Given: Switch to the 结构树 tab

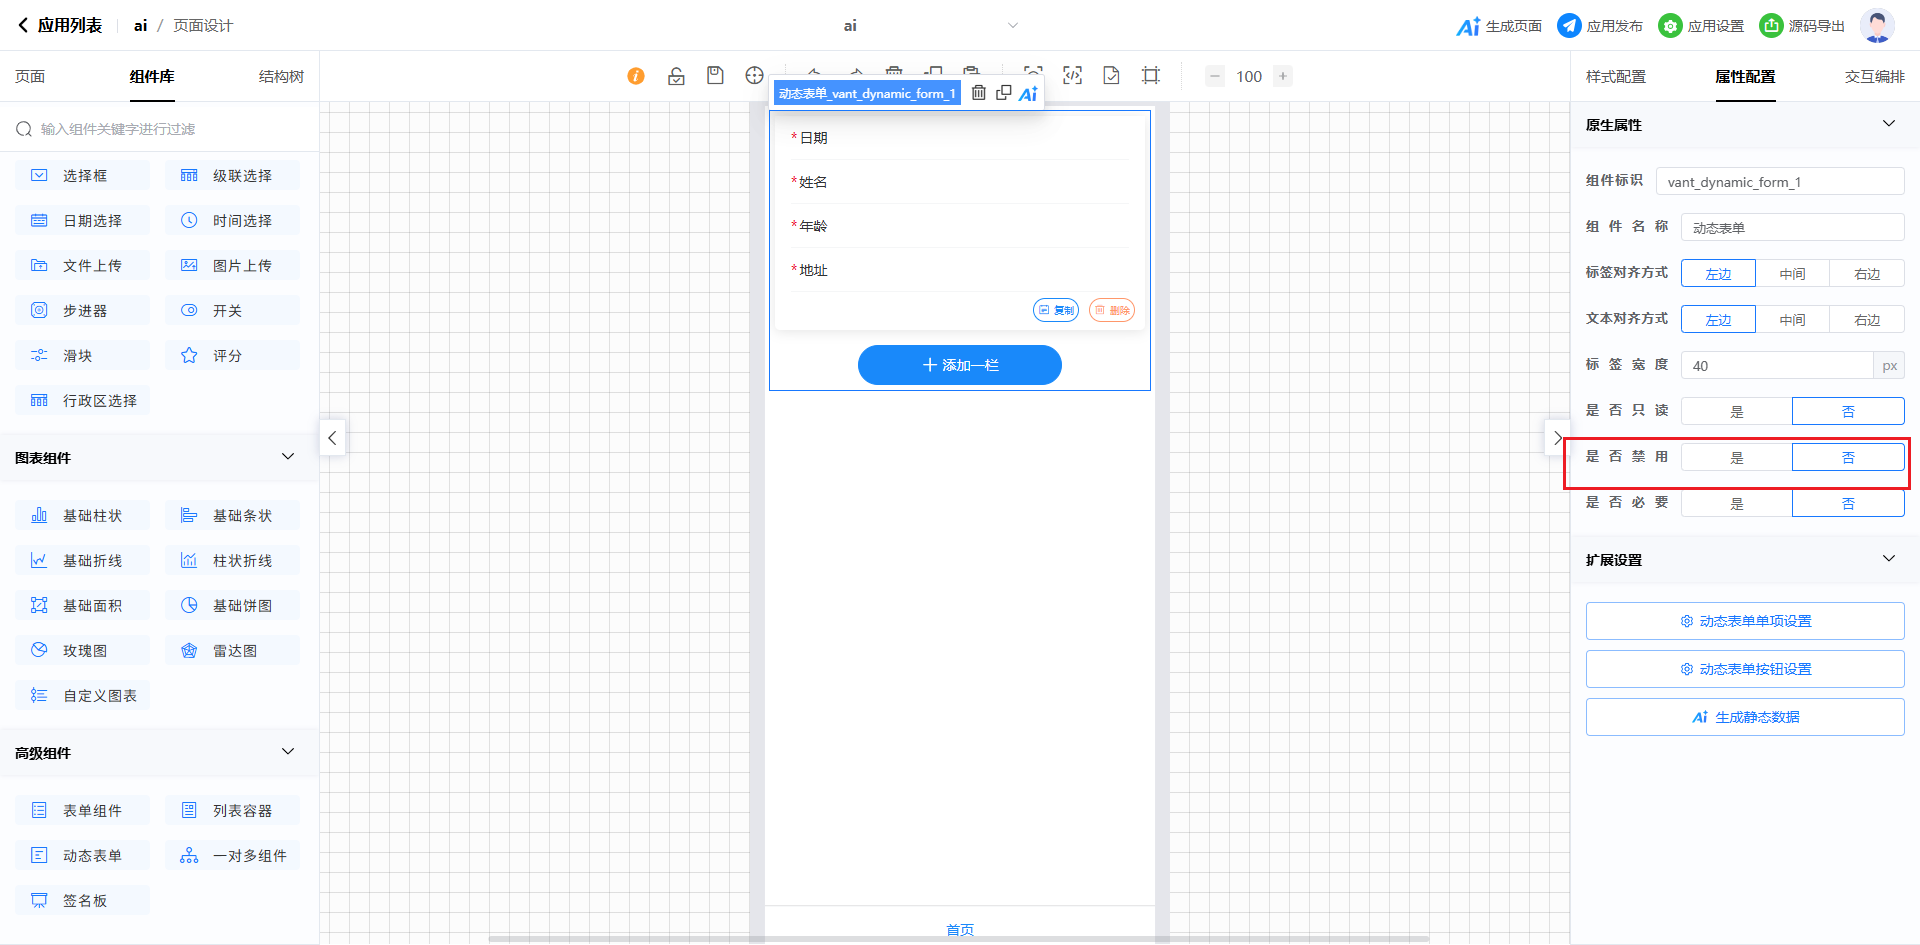Looking at the screenshot, I should 281,77.
